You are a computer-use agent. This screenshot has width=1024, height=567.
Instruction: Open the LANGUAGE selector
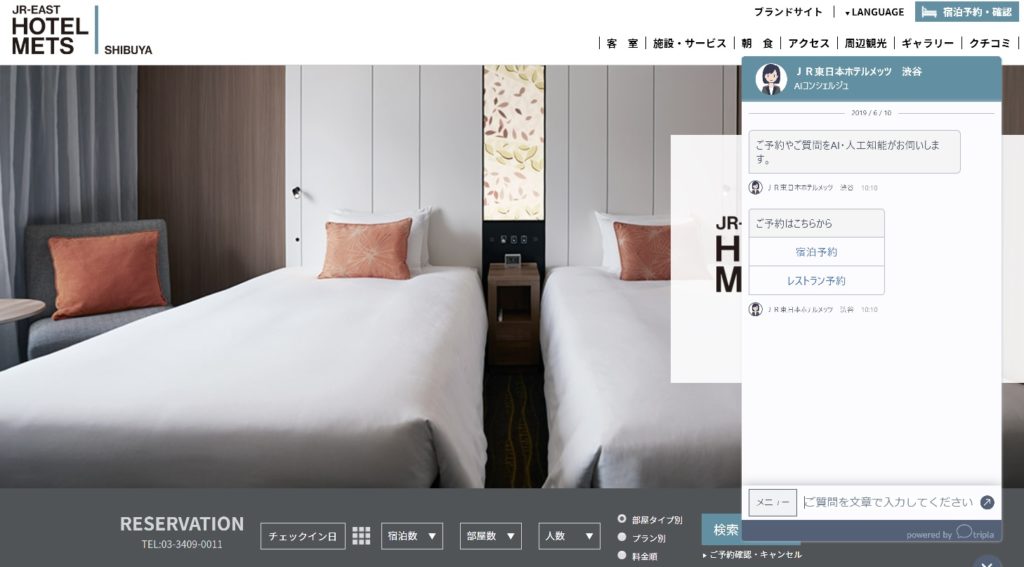click(874, 12)
